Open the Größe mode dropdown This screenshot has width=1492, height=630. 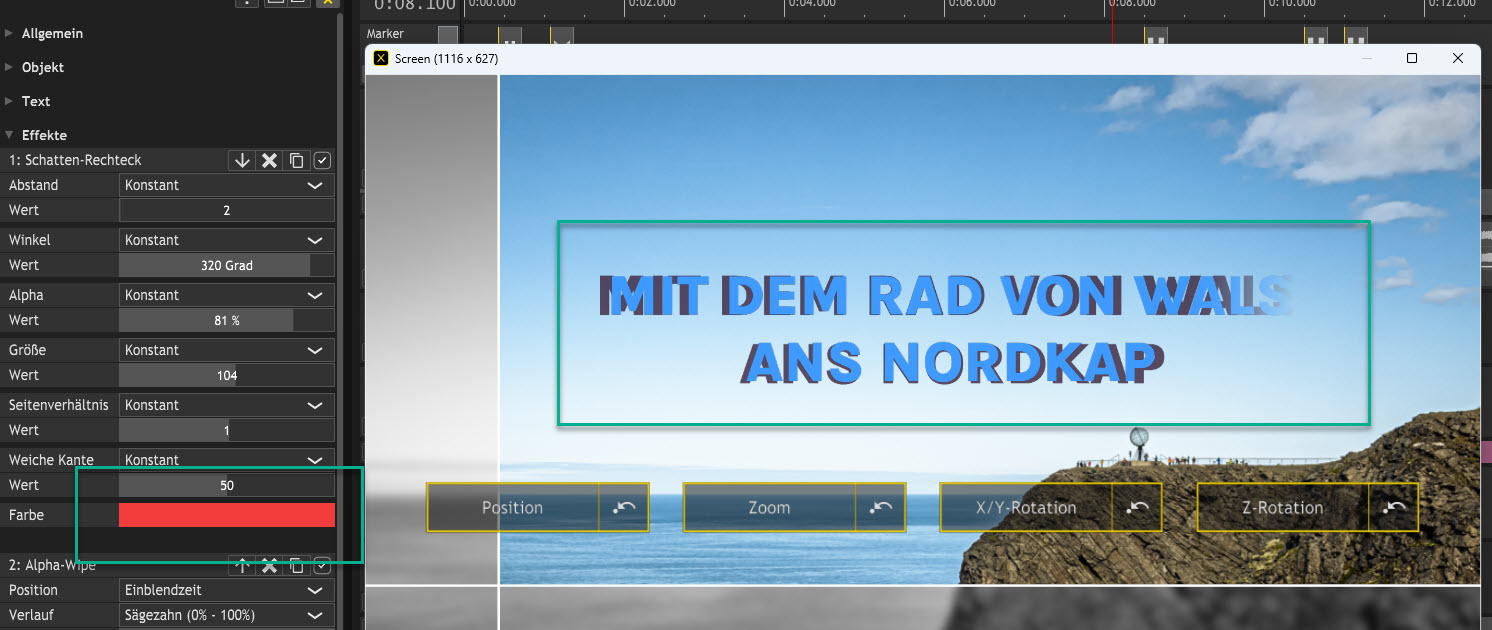click(227, 350)
